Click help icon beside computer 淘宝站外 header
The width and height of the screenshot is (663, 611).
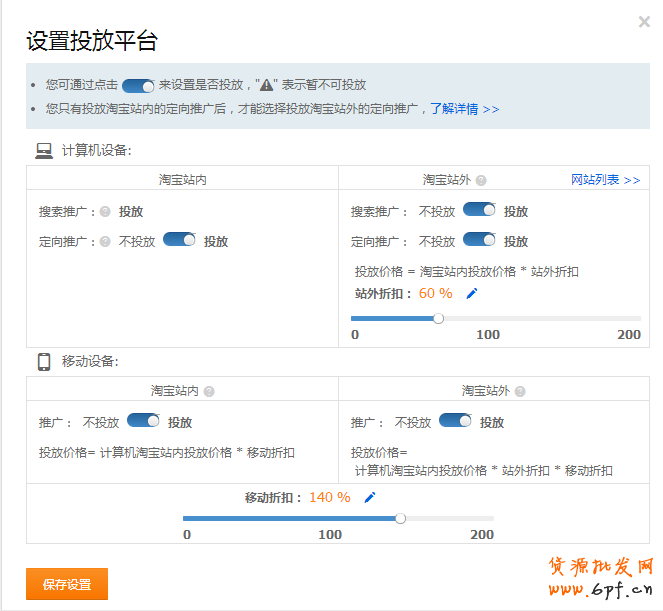click(x=481, y=181)
